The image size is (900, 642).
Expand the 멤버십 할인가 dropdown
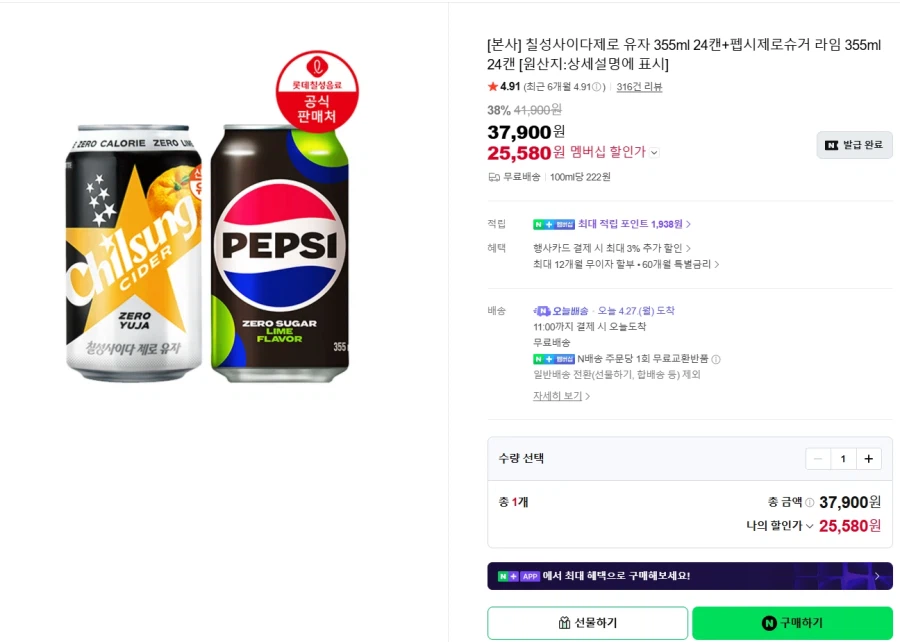click(x=654, y=151)
